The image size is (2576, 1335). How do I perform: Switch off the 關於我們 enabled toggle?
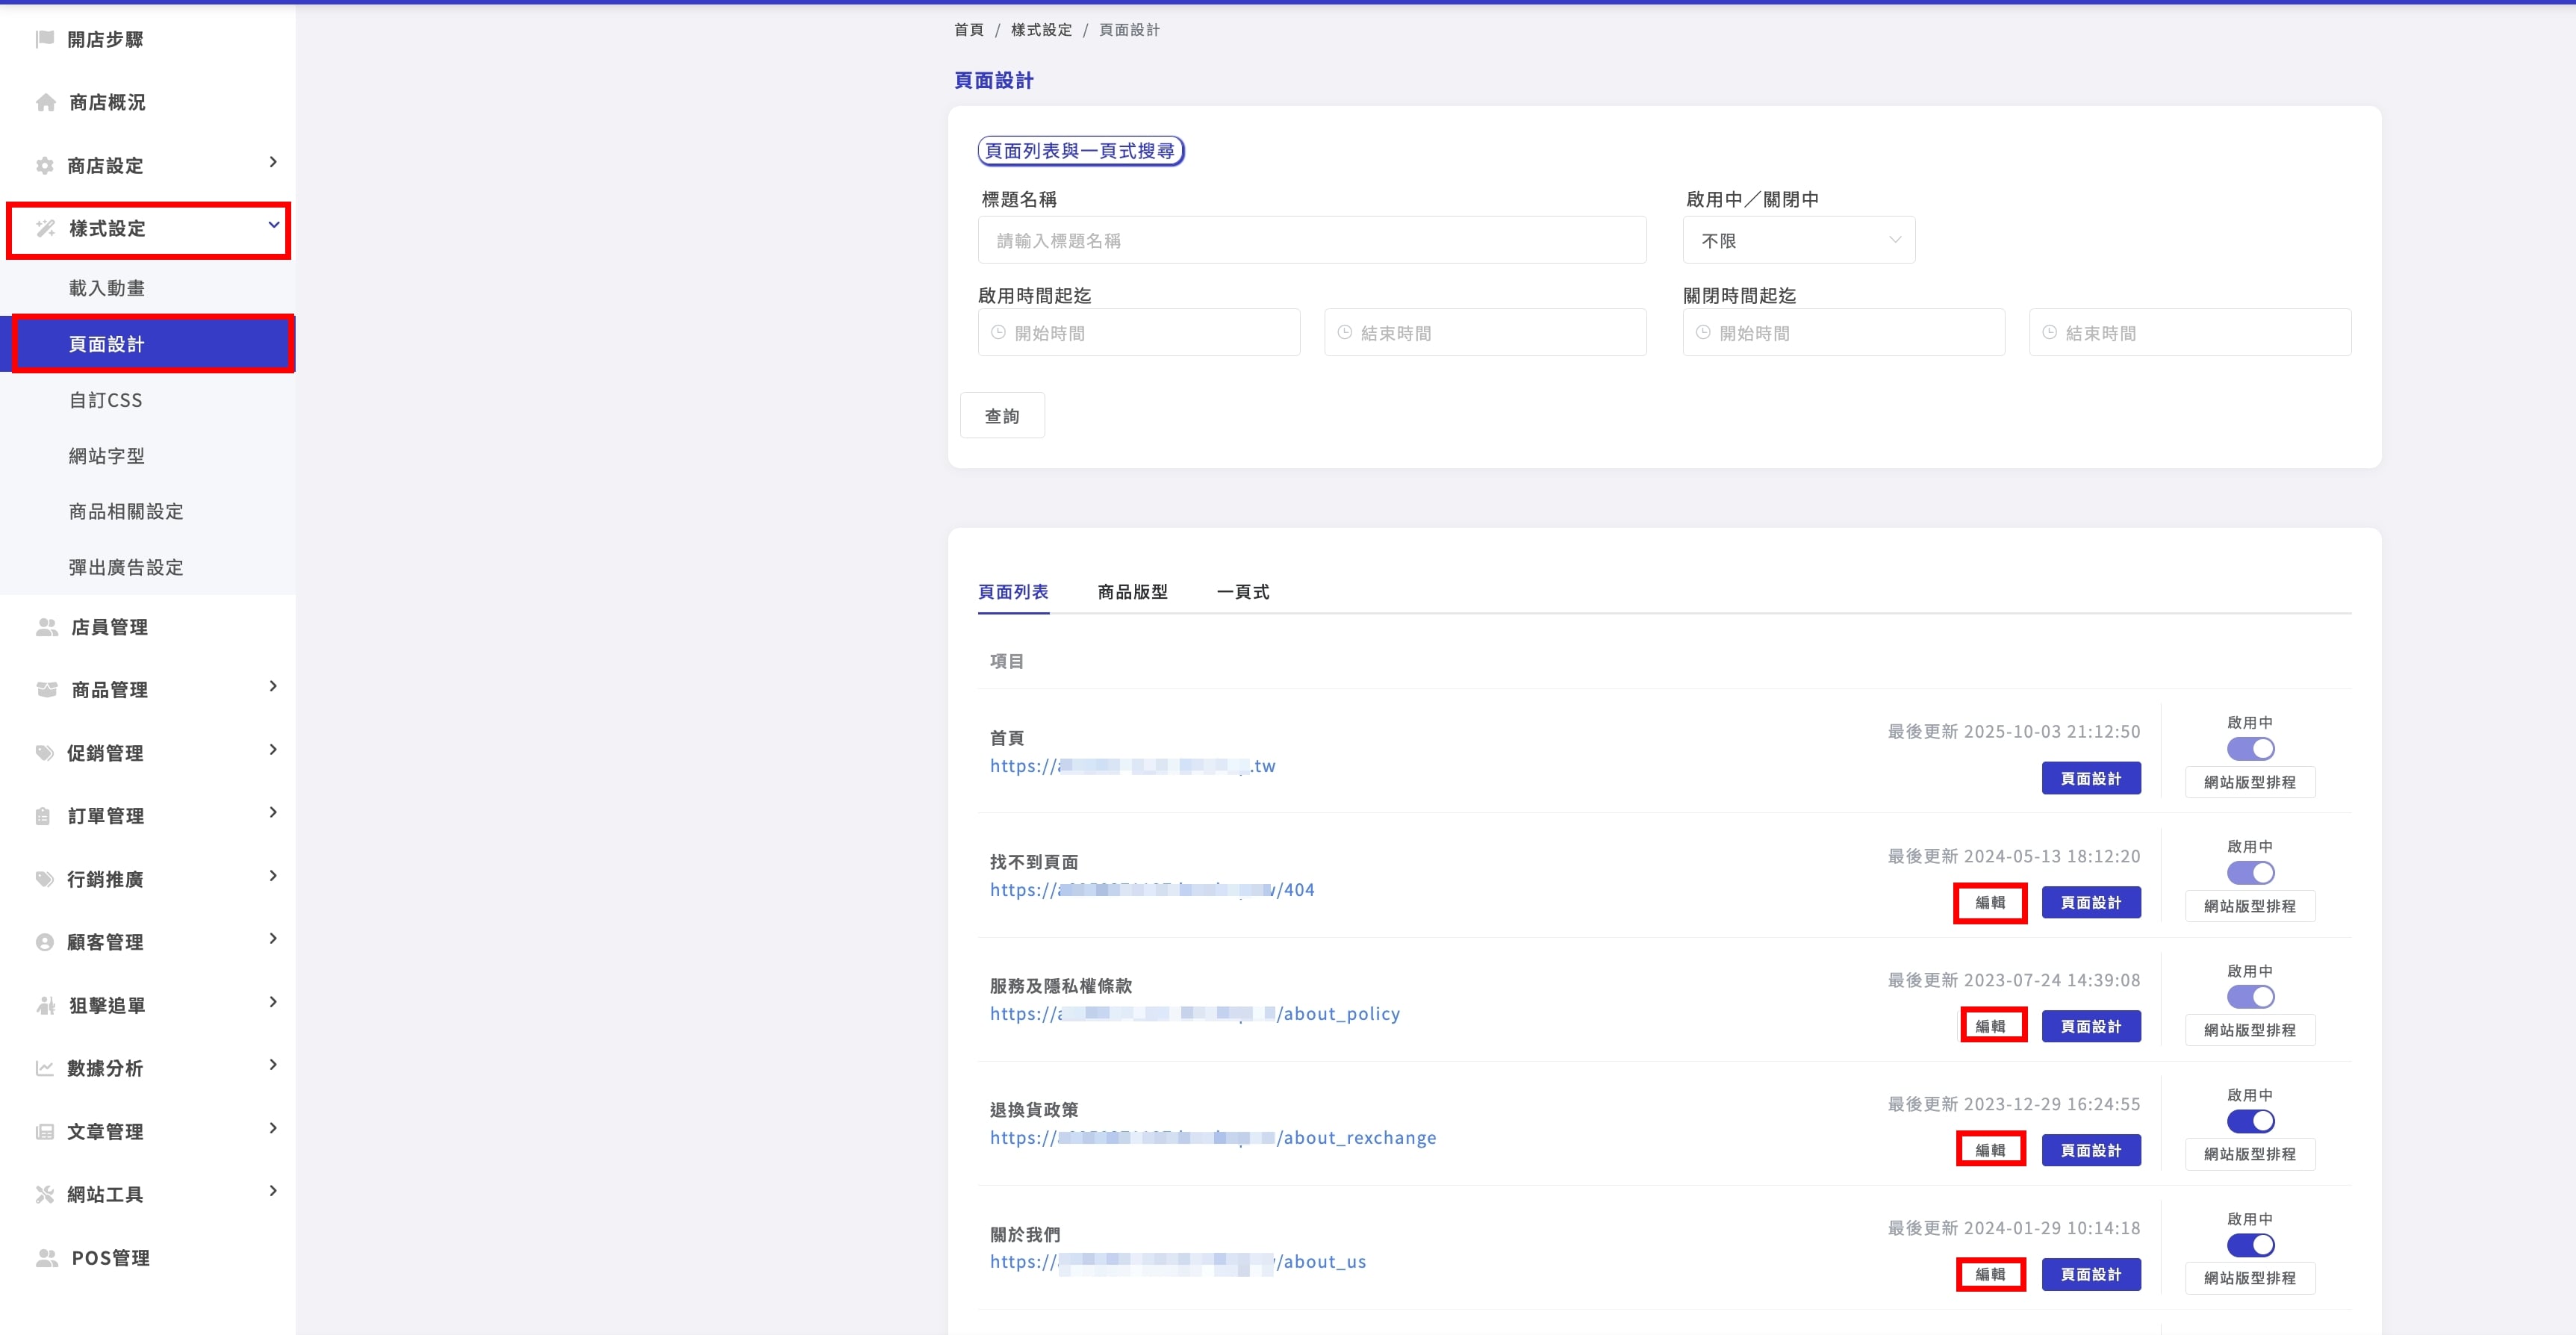click(x=2250, y=1245)
